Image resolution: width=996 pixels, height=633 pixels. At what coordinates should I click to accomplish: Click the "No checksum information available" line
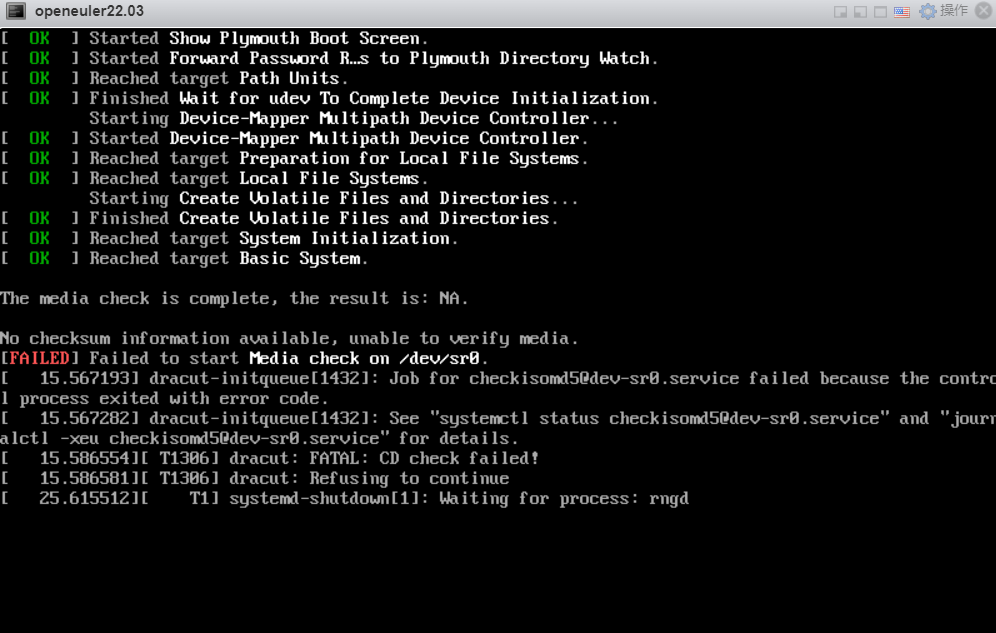[289, 338]
